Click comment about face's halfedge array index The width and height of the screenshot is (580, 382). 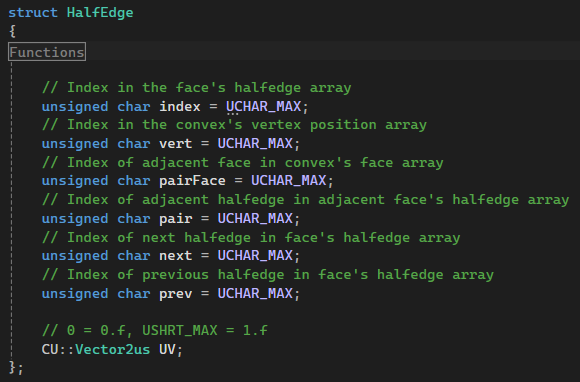click(x=197, y=88)
